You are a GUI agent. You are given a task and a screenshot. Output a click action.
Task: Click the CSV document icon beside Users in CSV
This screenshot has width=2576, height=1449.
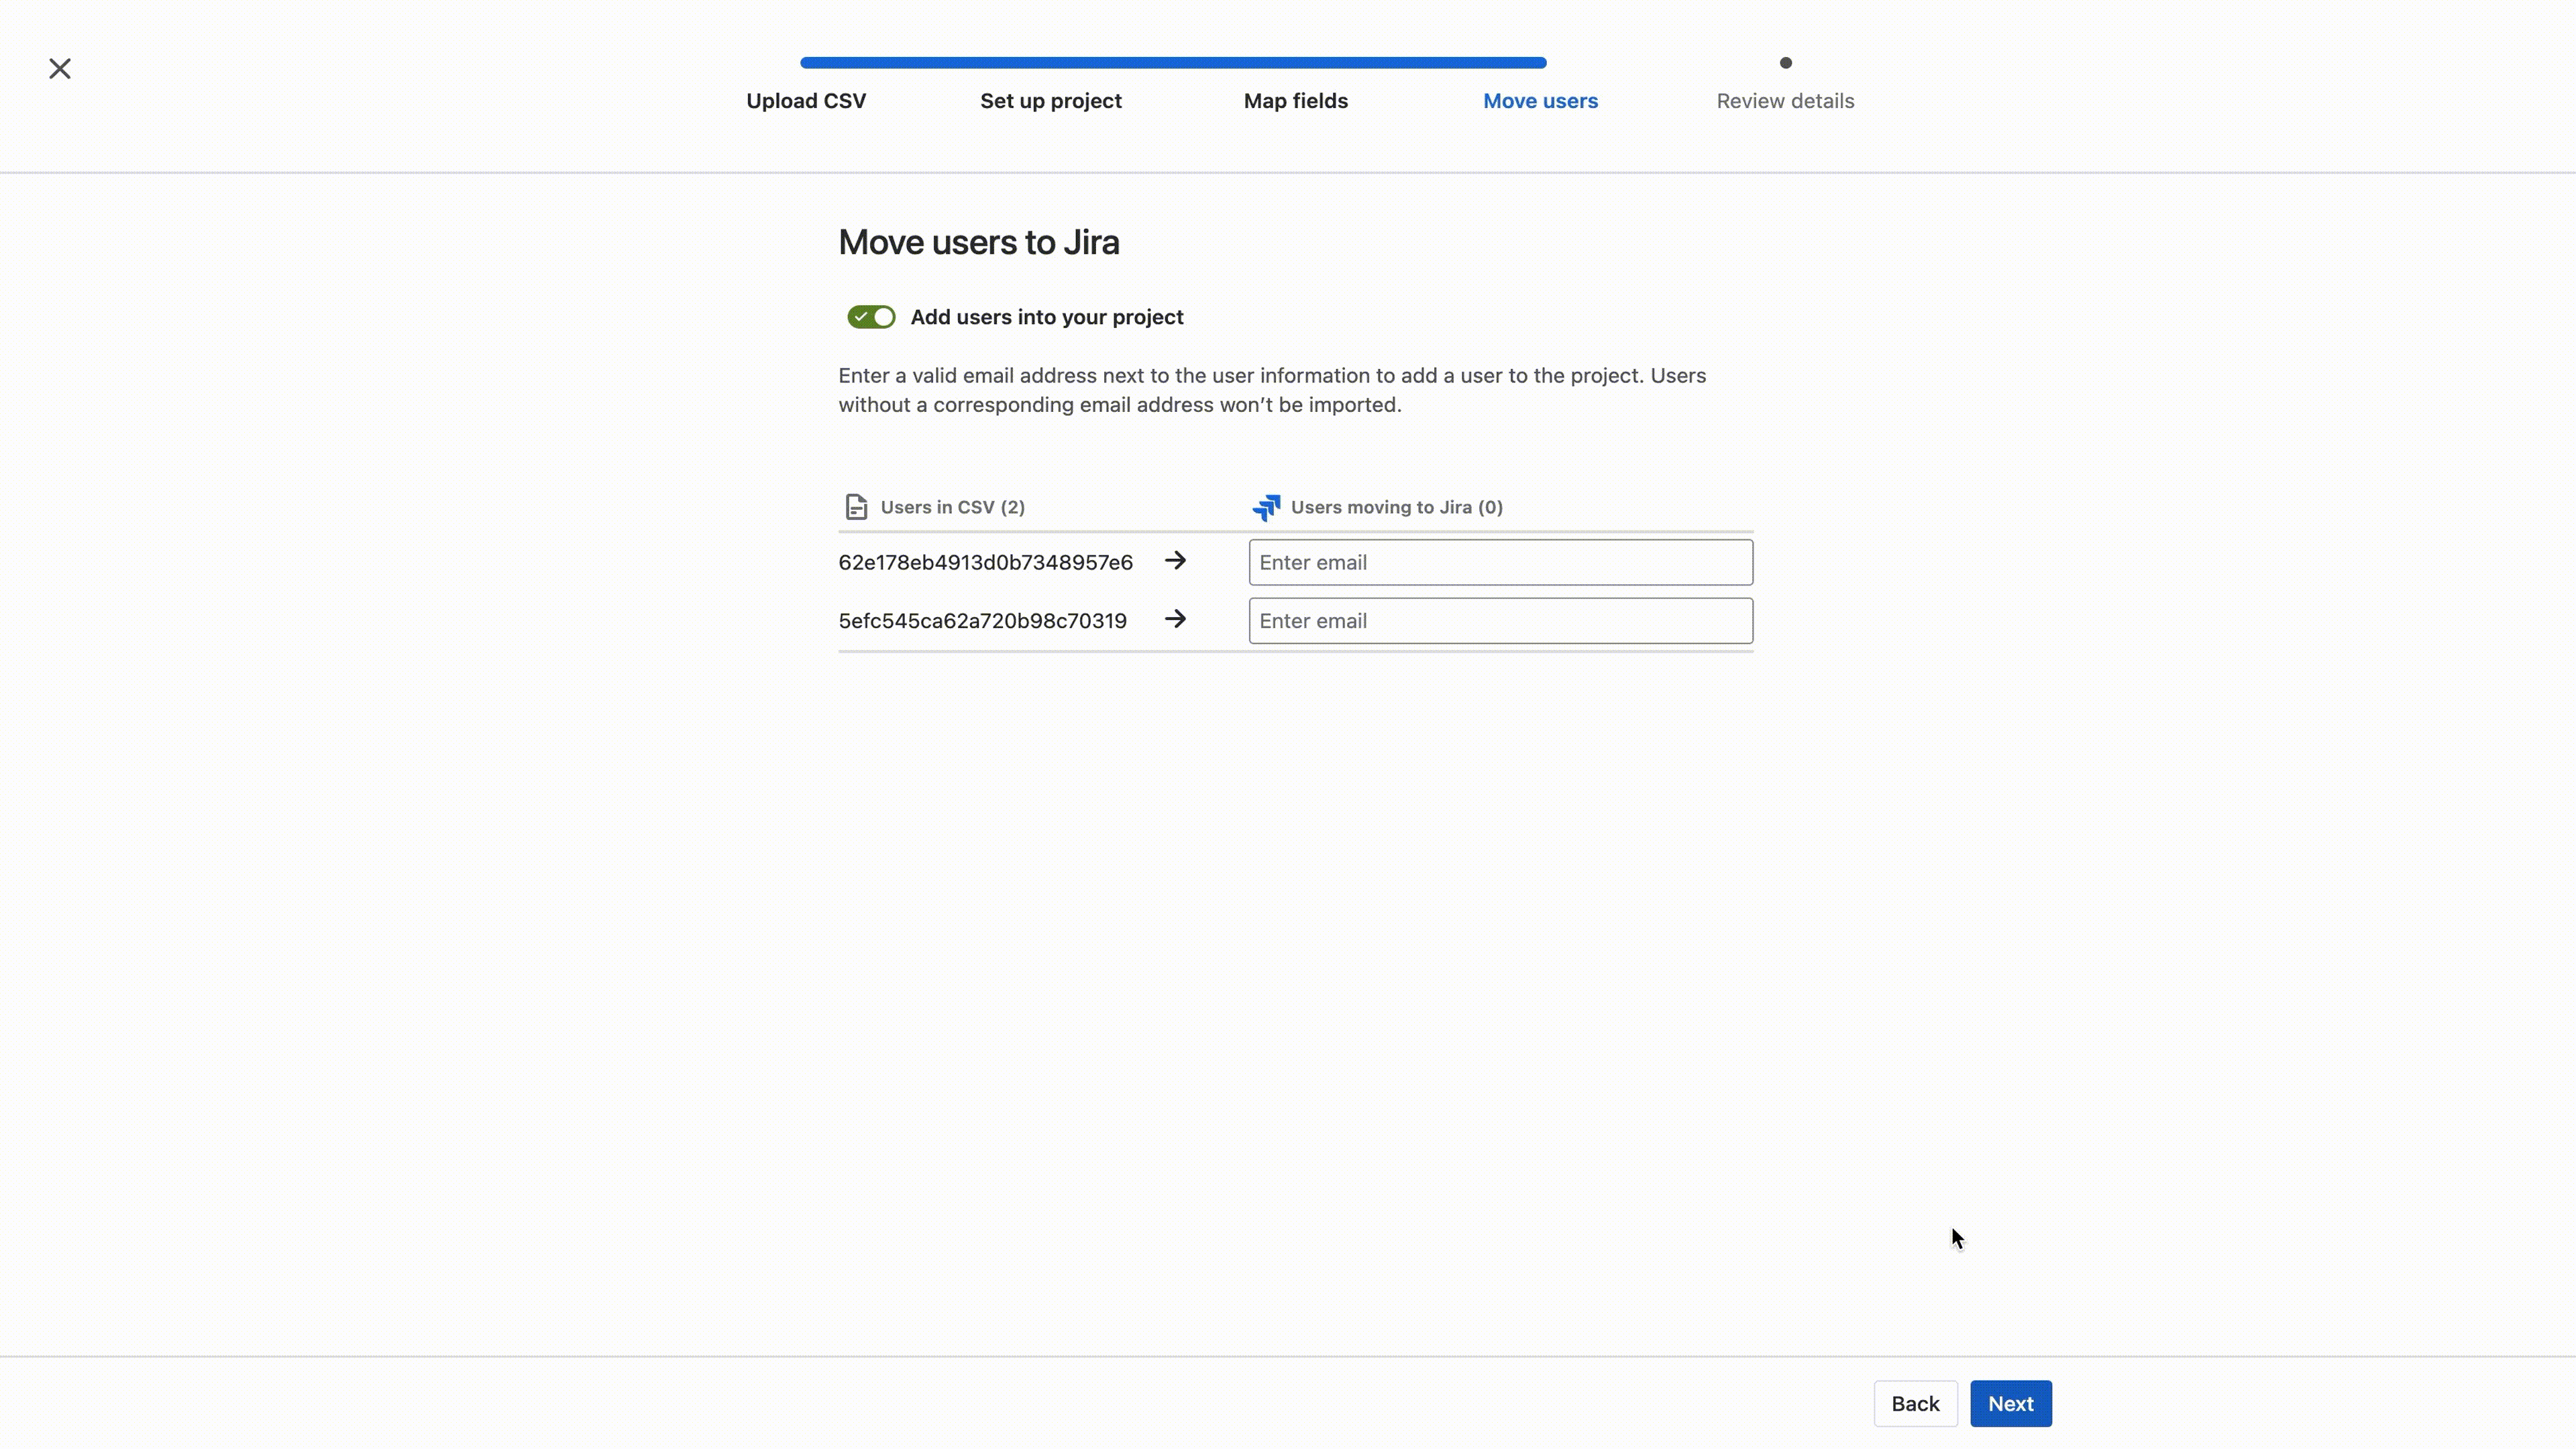pyautogui.click(x=856, y=507)
